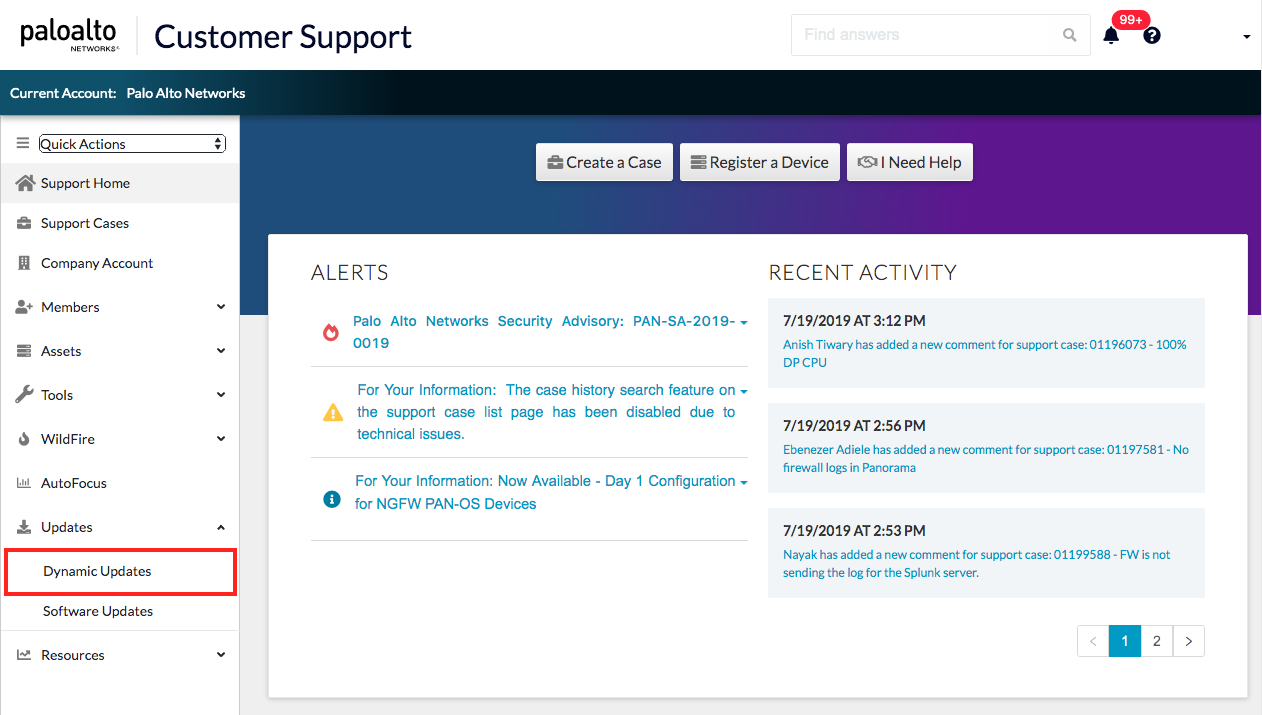Select recent activity page 1
The height and width of the screenshot is (715, 1262).
tap(1125, 641)
